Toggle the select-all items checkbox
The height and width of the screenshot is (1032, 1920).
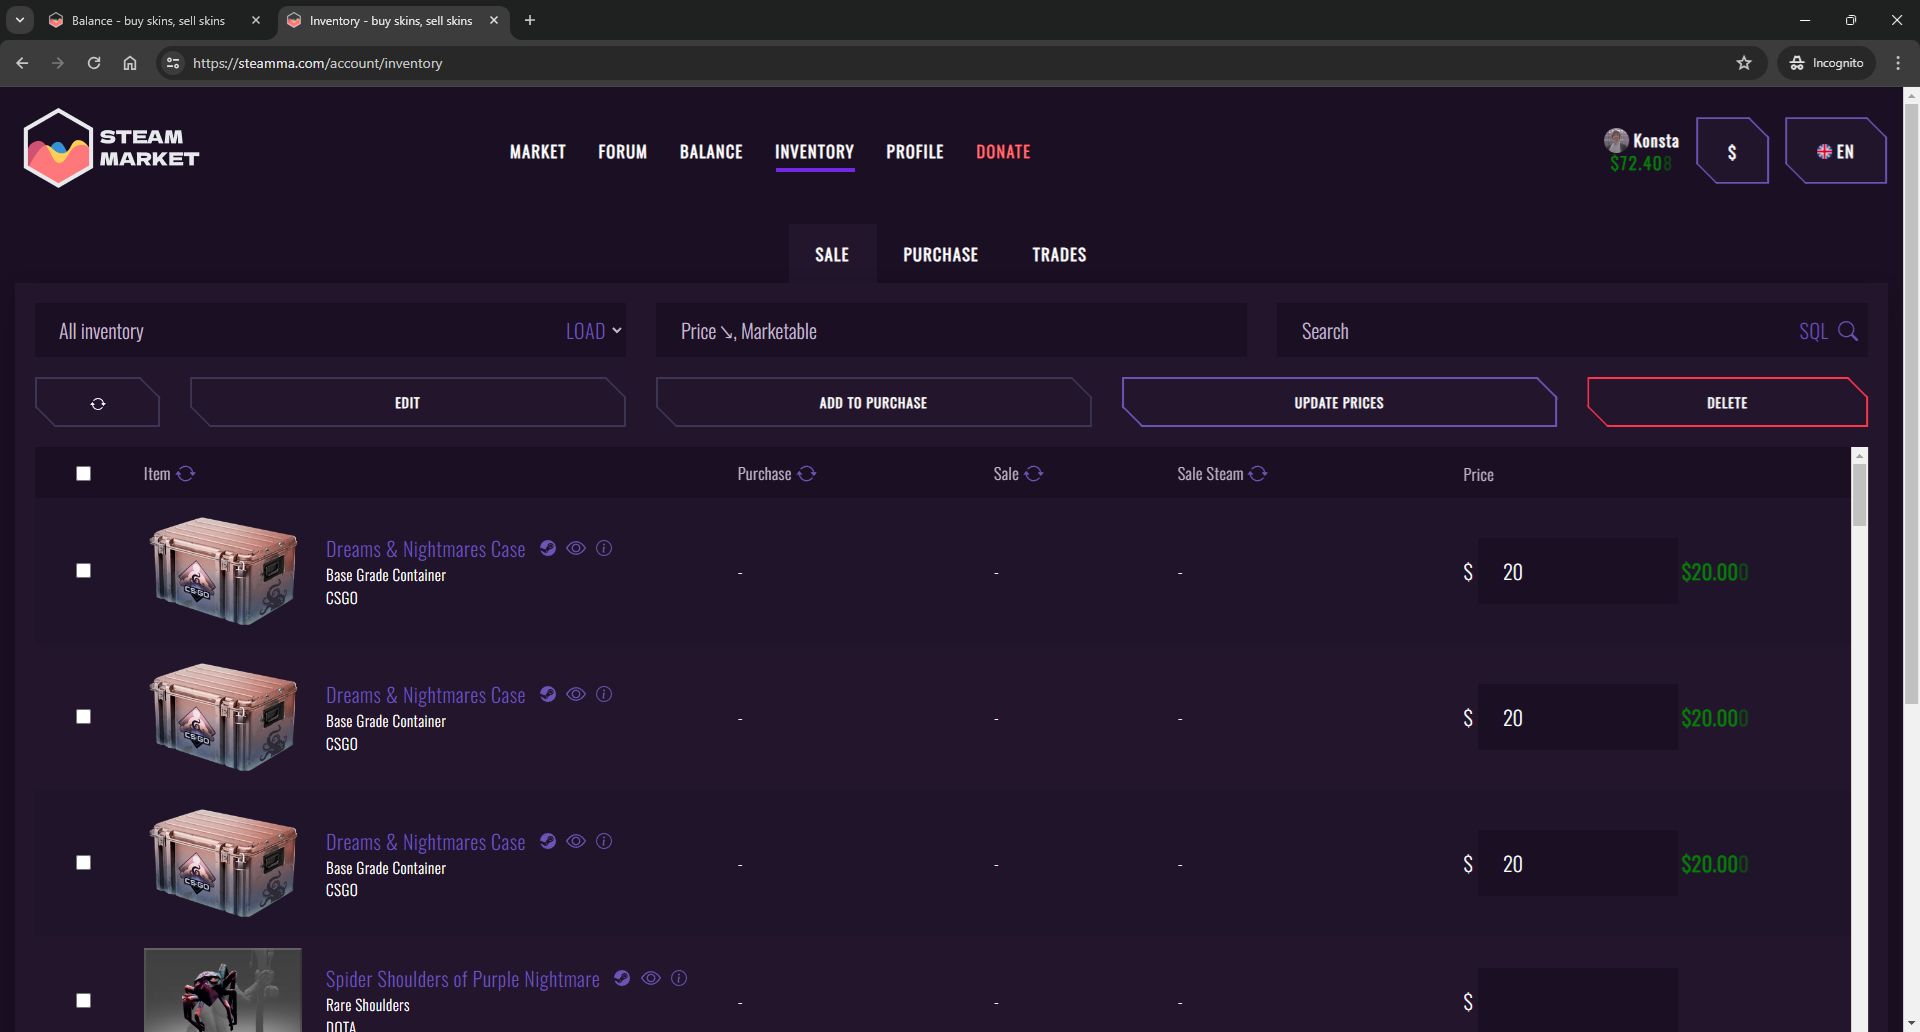[84, 474]
